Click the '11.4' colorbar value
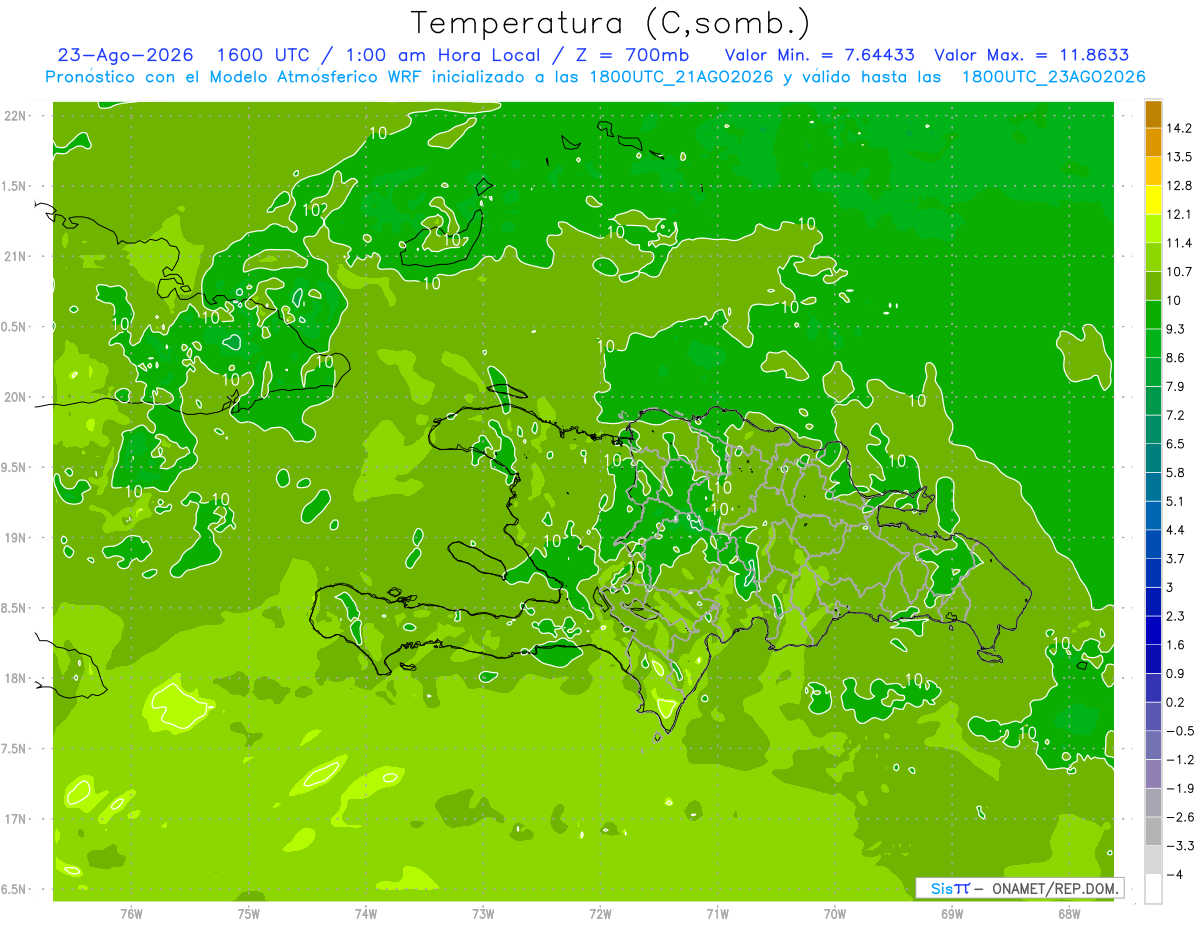 pyautogui.click(x=1180, y=243)
